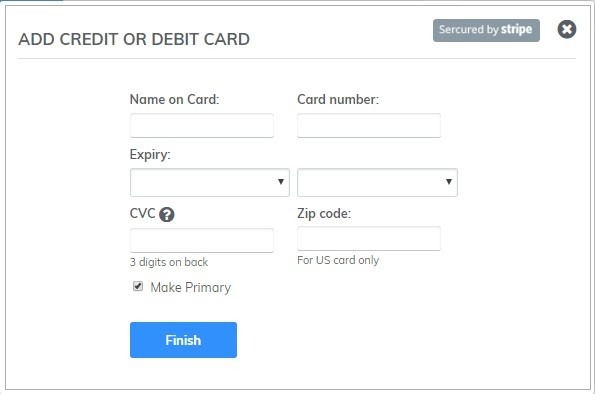Click the CVC help question mark icon

167,215
